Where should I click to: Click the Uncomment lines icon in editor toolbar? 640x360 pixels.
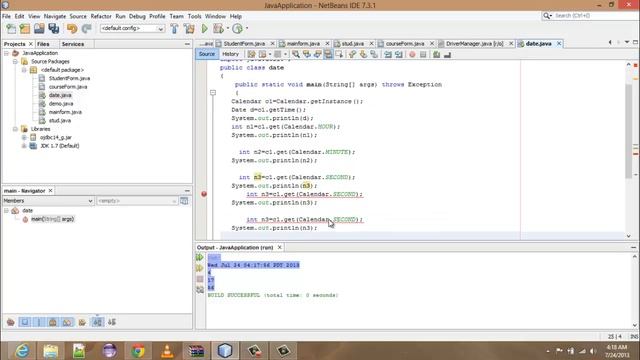tap(447, 54)
